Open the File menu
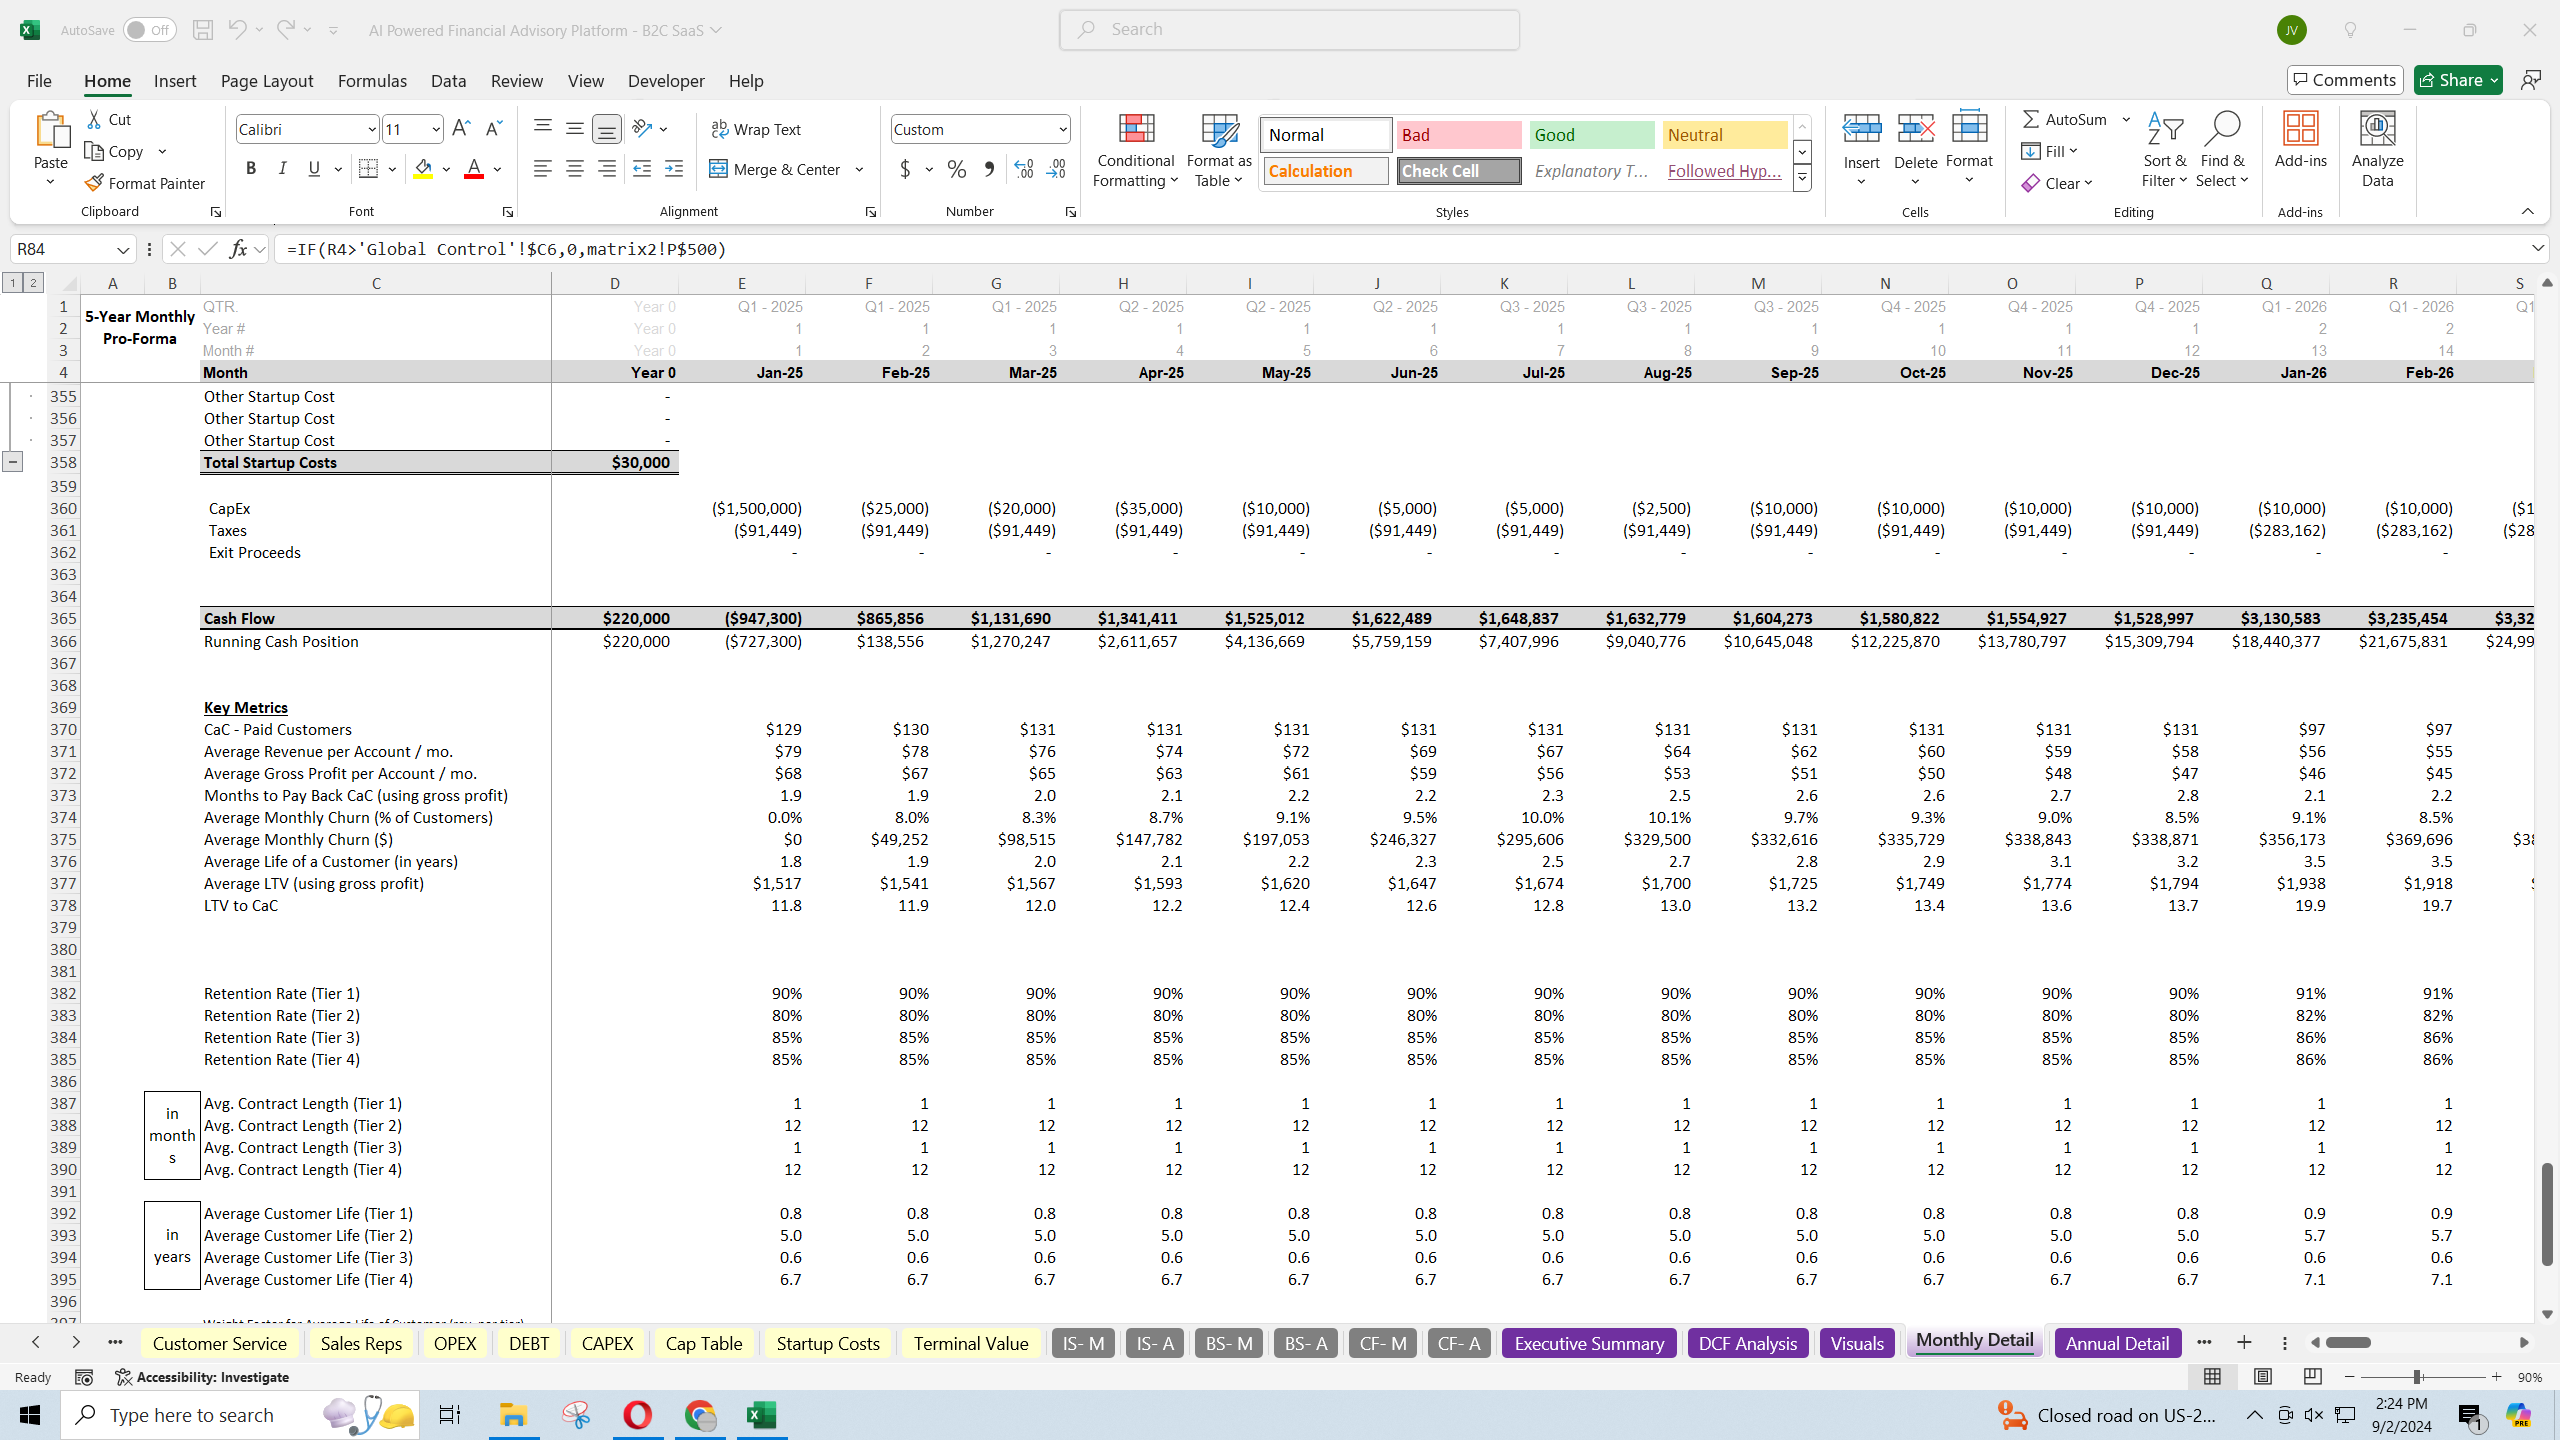 click(x=39, y=80)
